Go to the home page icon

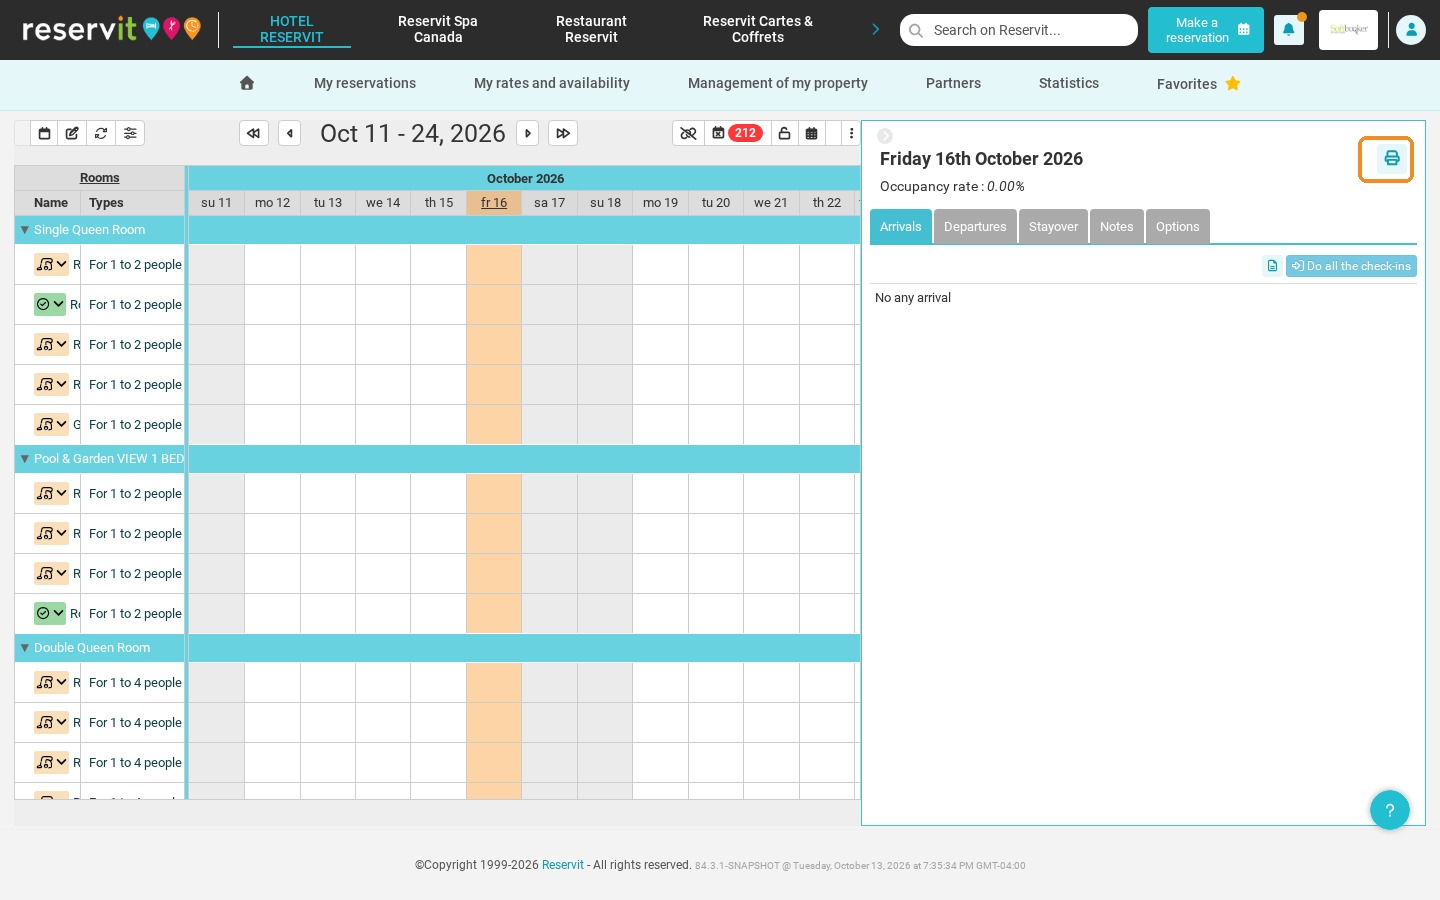(247, 83)
